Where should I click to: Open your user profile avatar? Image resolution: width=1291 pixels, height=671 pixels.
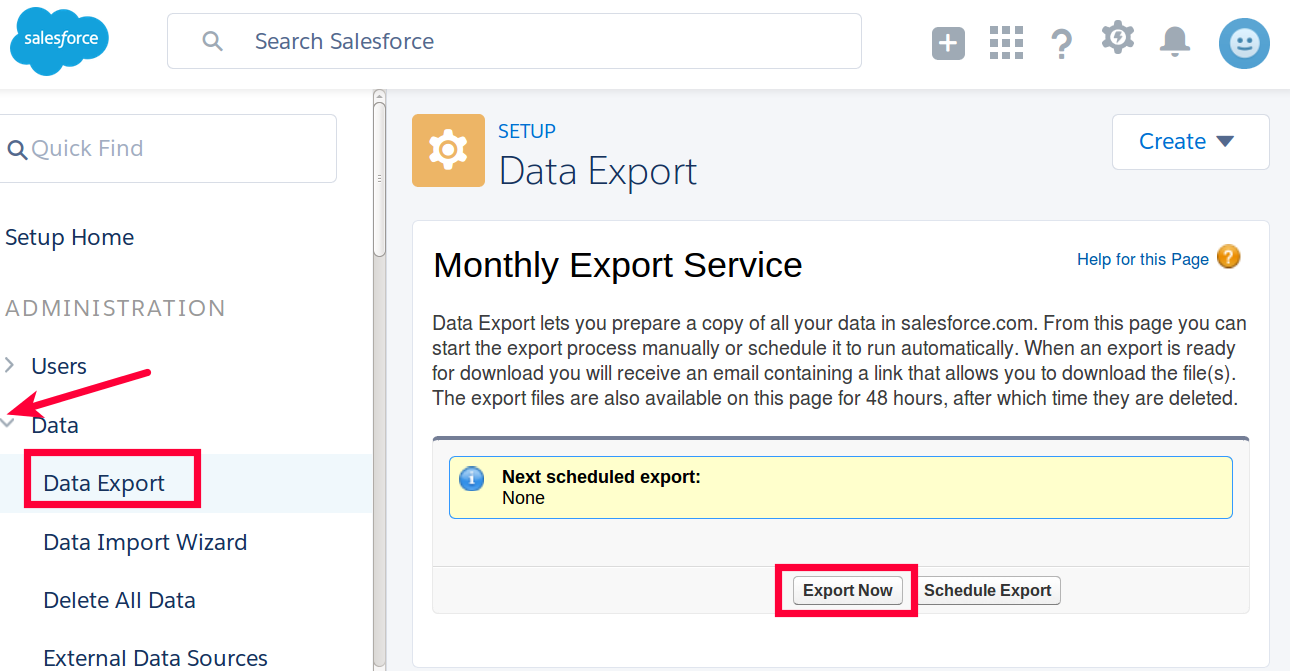click(1243, 42)
